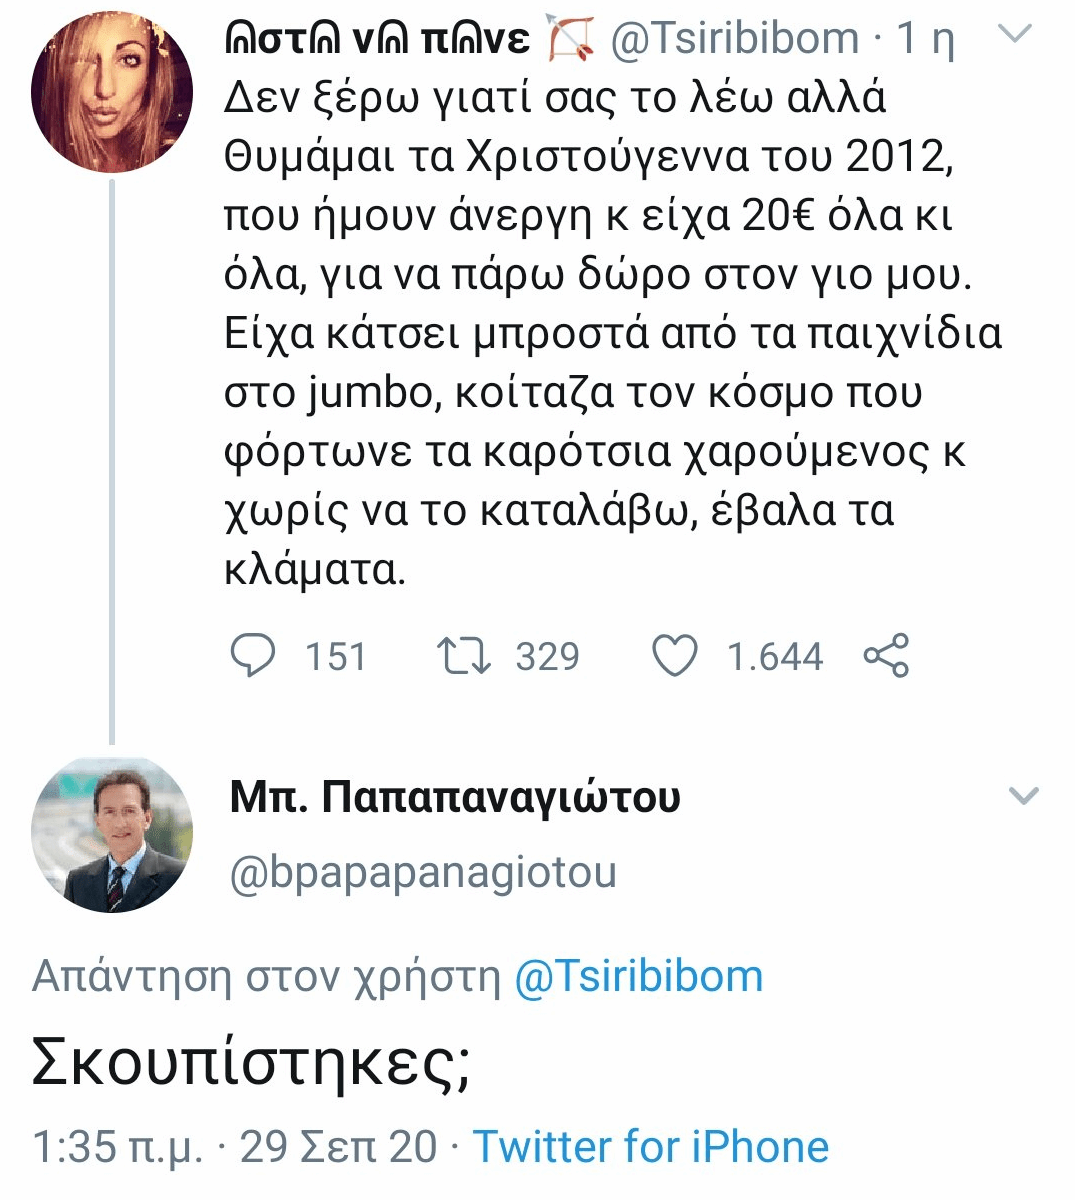
Task: Like the tweet with the heart icon
Action: coord(675,656)
